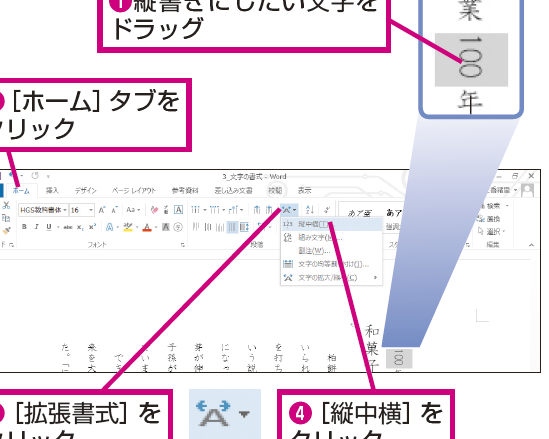Toggle bottom text alignment

pyautogui.click(x=220, y=227)
